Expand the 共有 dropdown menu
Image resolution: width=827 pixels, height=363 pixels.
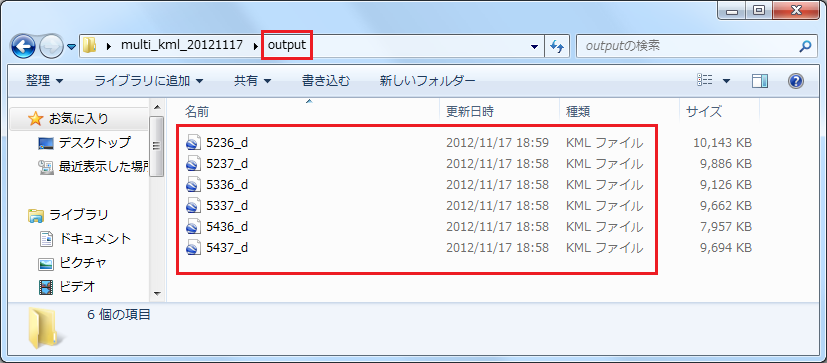pyautogui.click(x=253, y=81)
